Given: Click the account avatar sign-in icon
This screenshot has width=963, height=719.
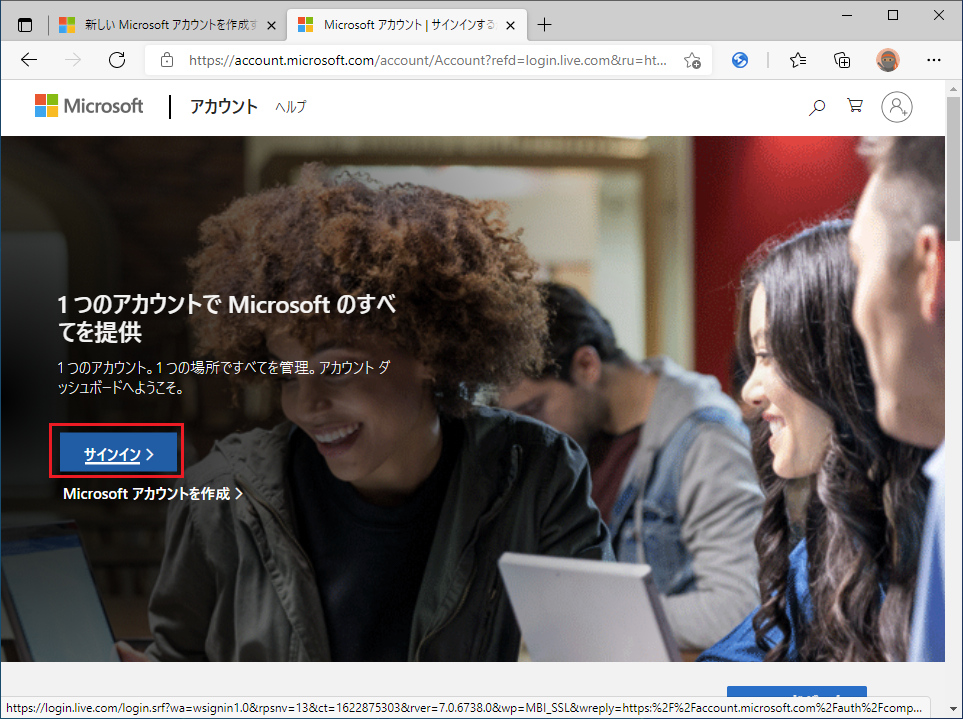Looking at the screenshot, I should pyautogui.click(x=897, y=107).
